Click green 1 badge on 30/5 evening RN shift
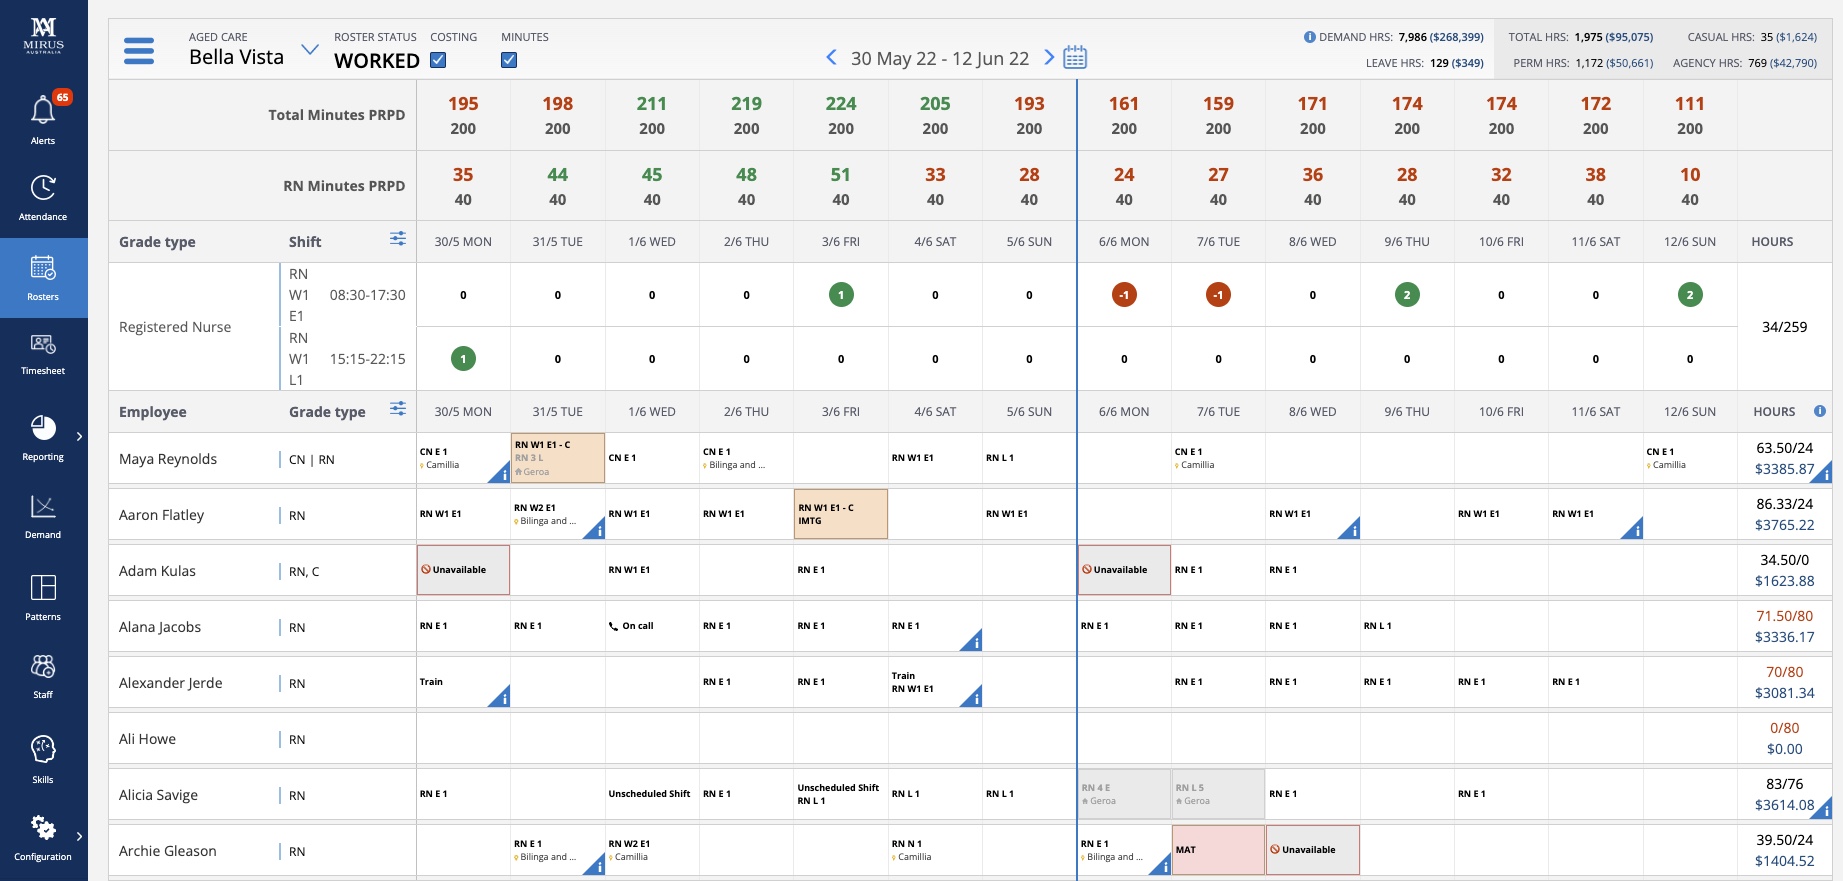Image resolution: width=1843 pixels, height=881 pixels. 463,359
